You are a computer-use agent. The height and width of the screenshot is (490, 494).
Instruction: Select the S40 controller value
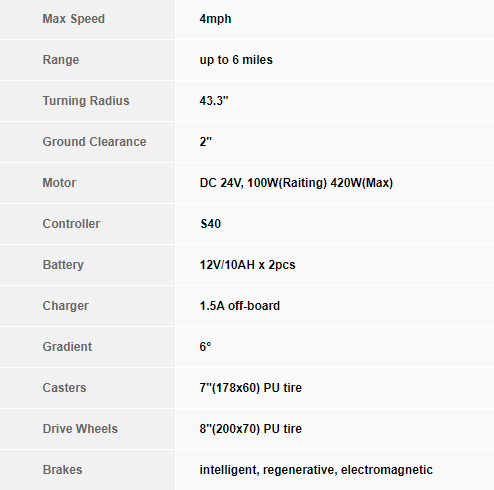(x=211, y=224)
